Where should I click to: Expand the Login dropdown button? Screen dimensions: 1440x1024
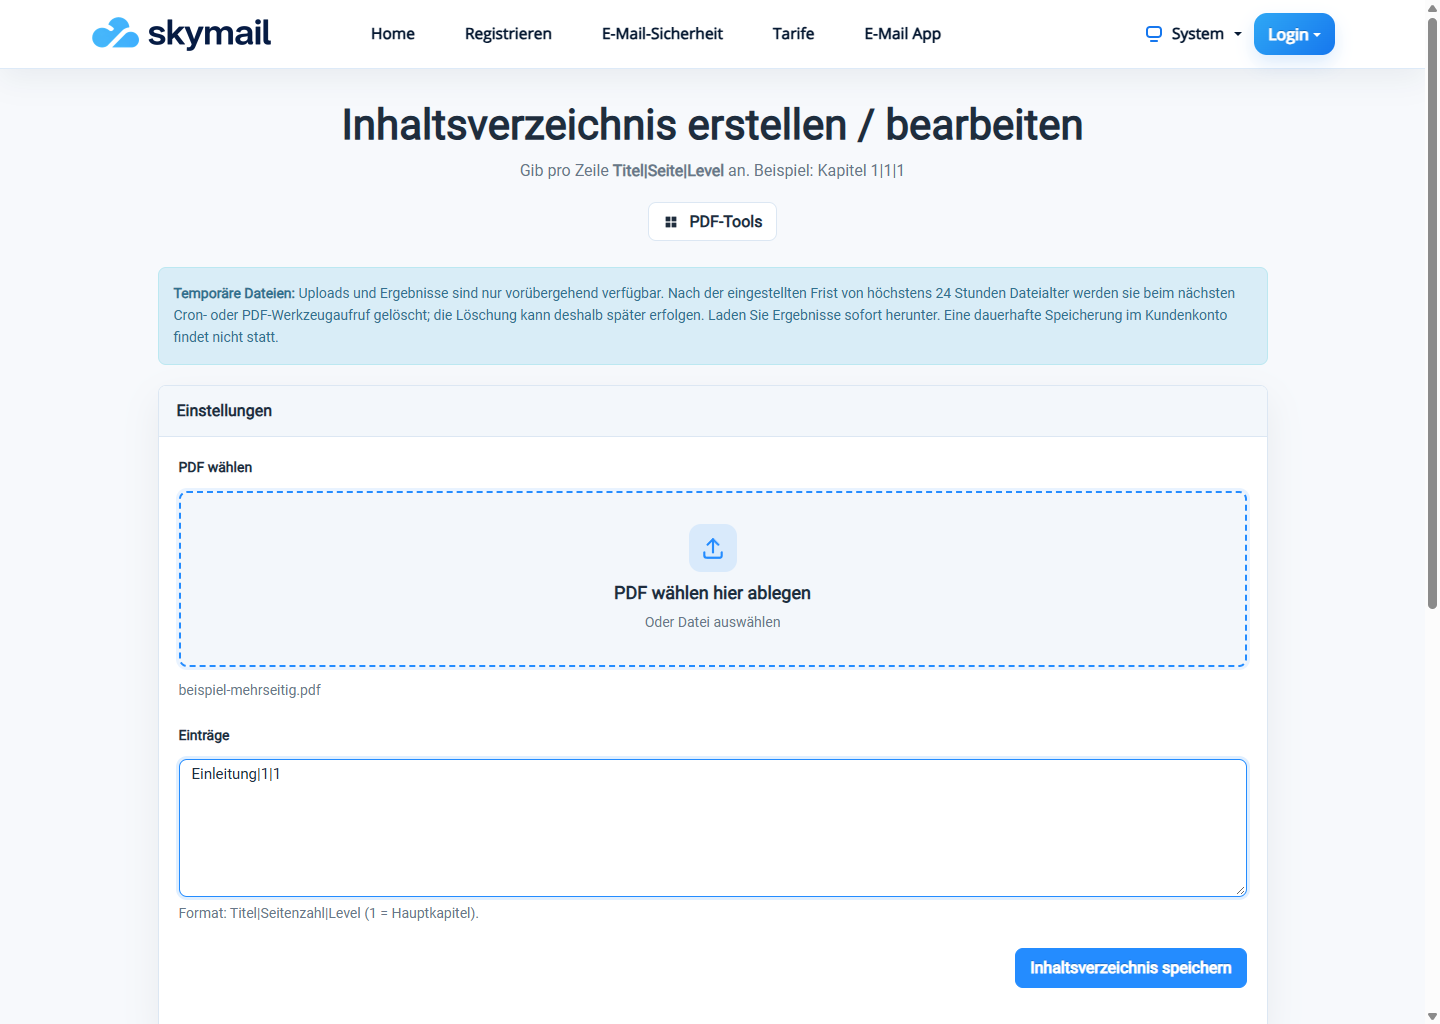click(x=1294, y=34)
